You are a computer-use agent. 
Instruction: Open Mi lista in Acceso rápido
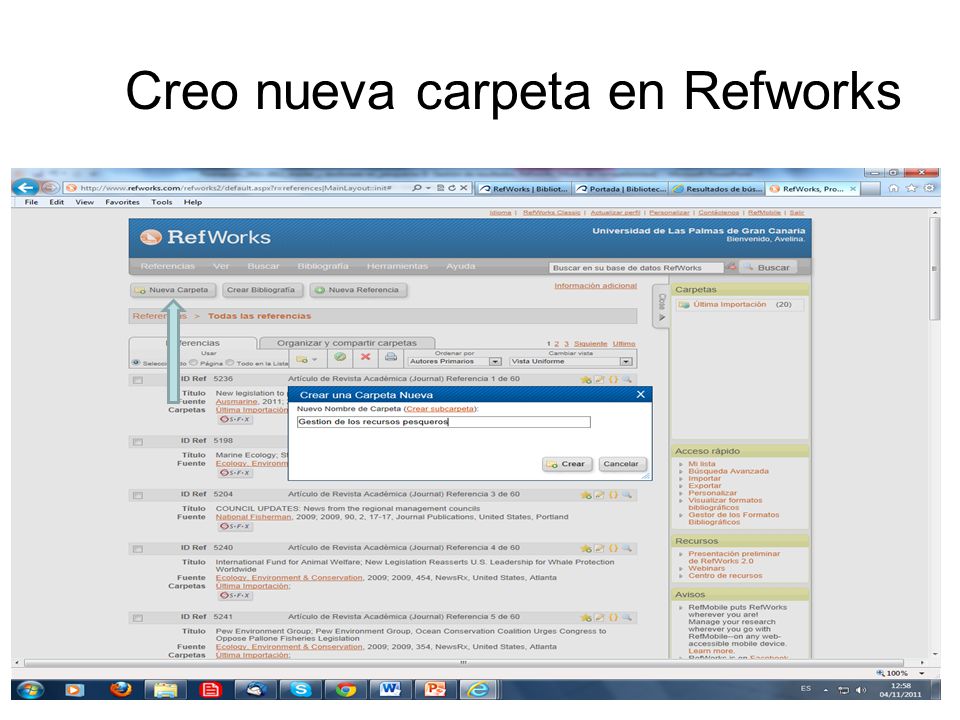point(702,463)
